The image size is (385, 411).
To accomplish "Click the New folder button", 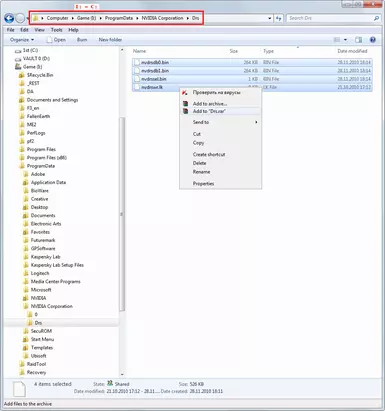I will tap(110, 40).
